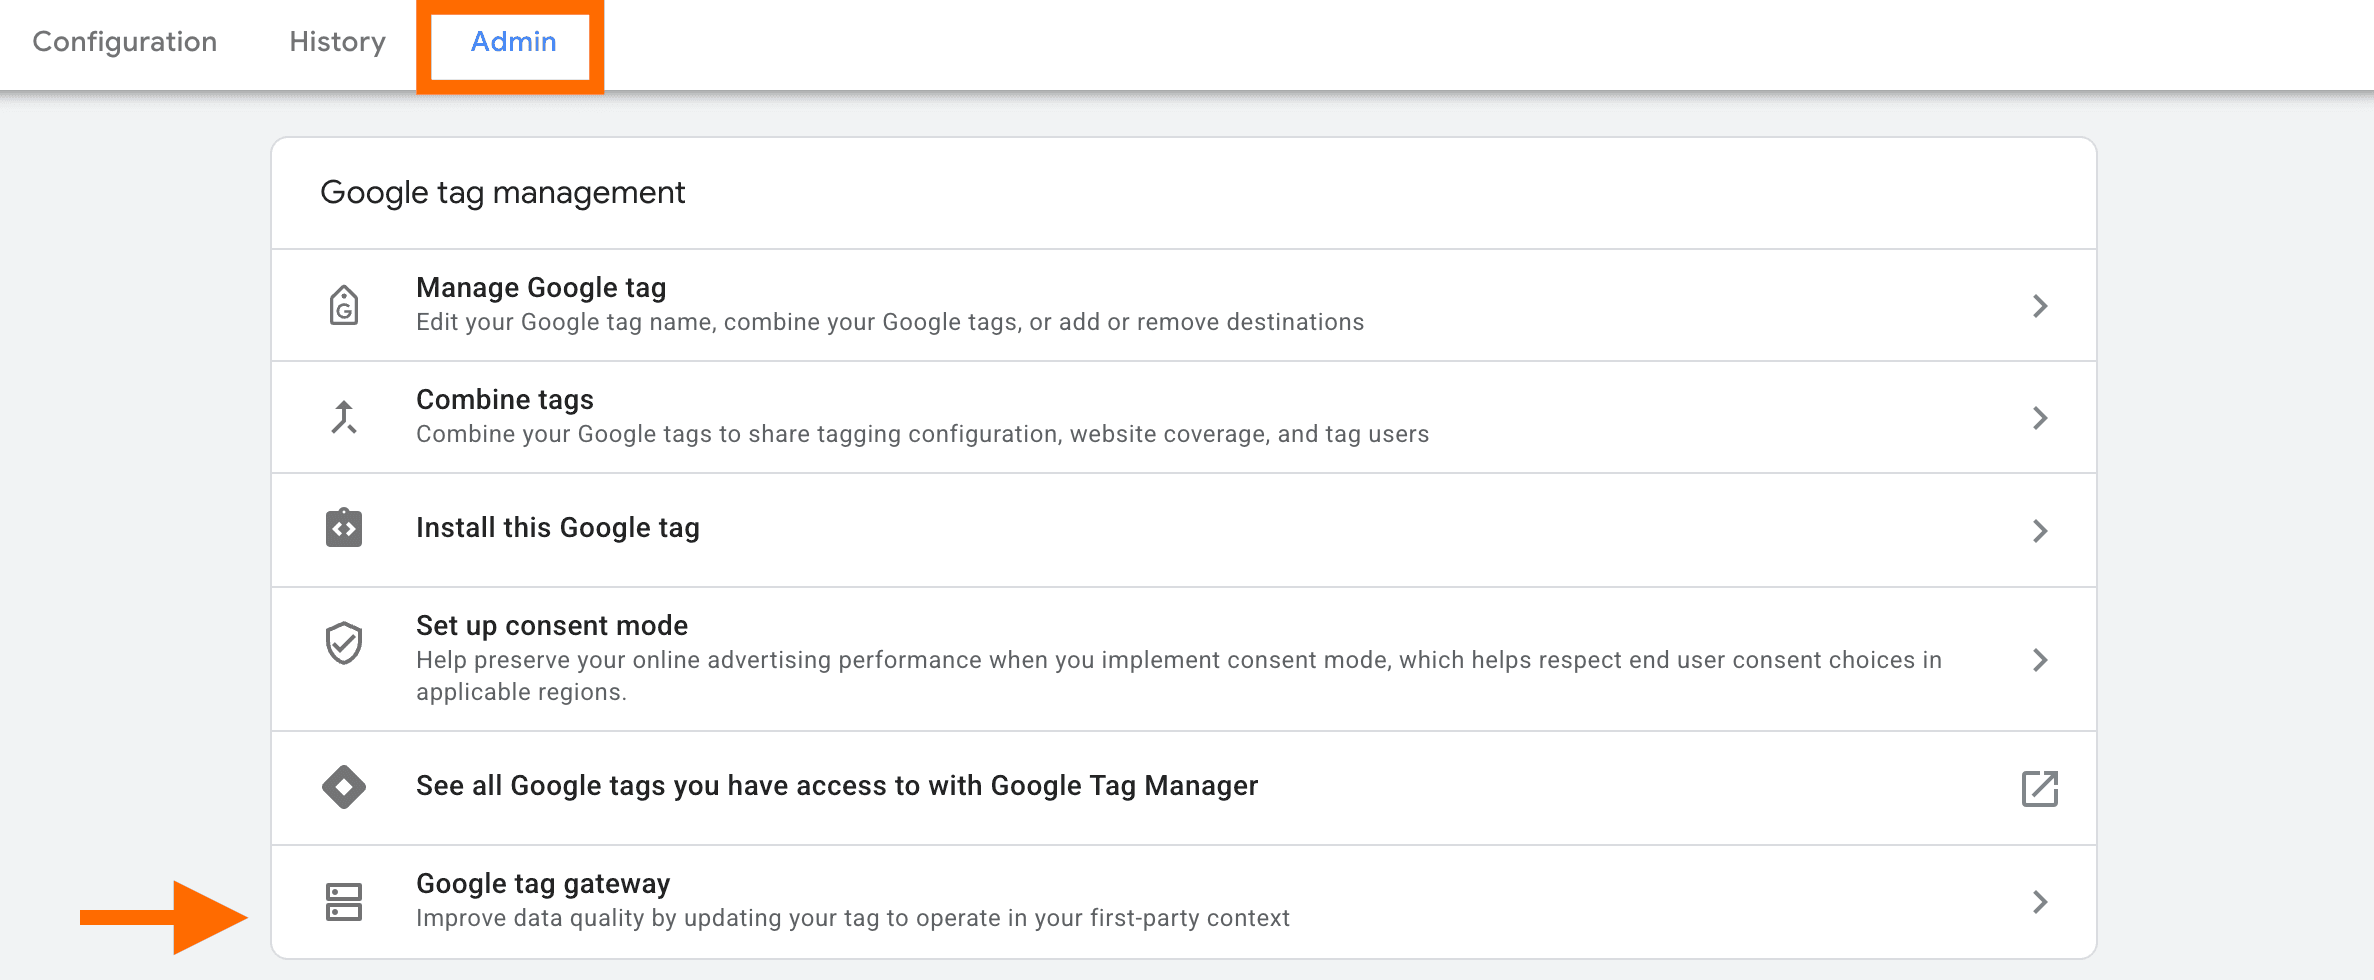Click the Manage Google tag icon
This screenshot has height=980, width=2374.
pyautogui.click(x=344, y=305)
